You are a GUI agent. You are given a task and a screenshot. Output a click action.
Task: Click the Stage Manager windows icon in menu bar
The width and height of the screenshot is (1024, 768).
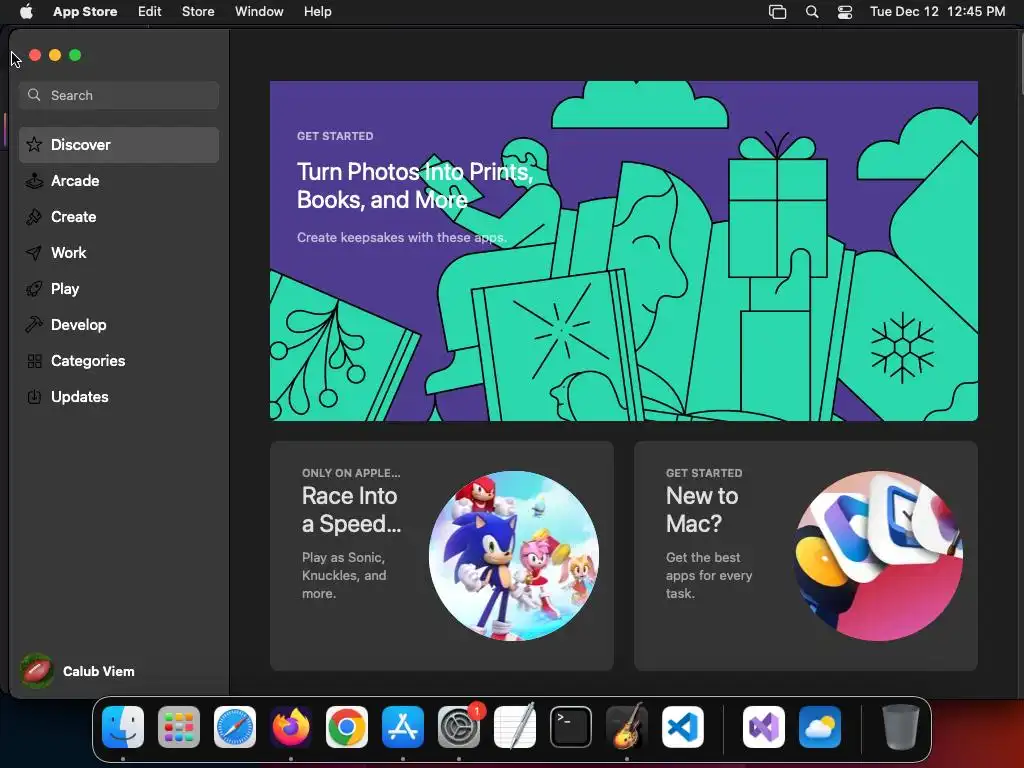pyautogui.click(x=777, y=12)
